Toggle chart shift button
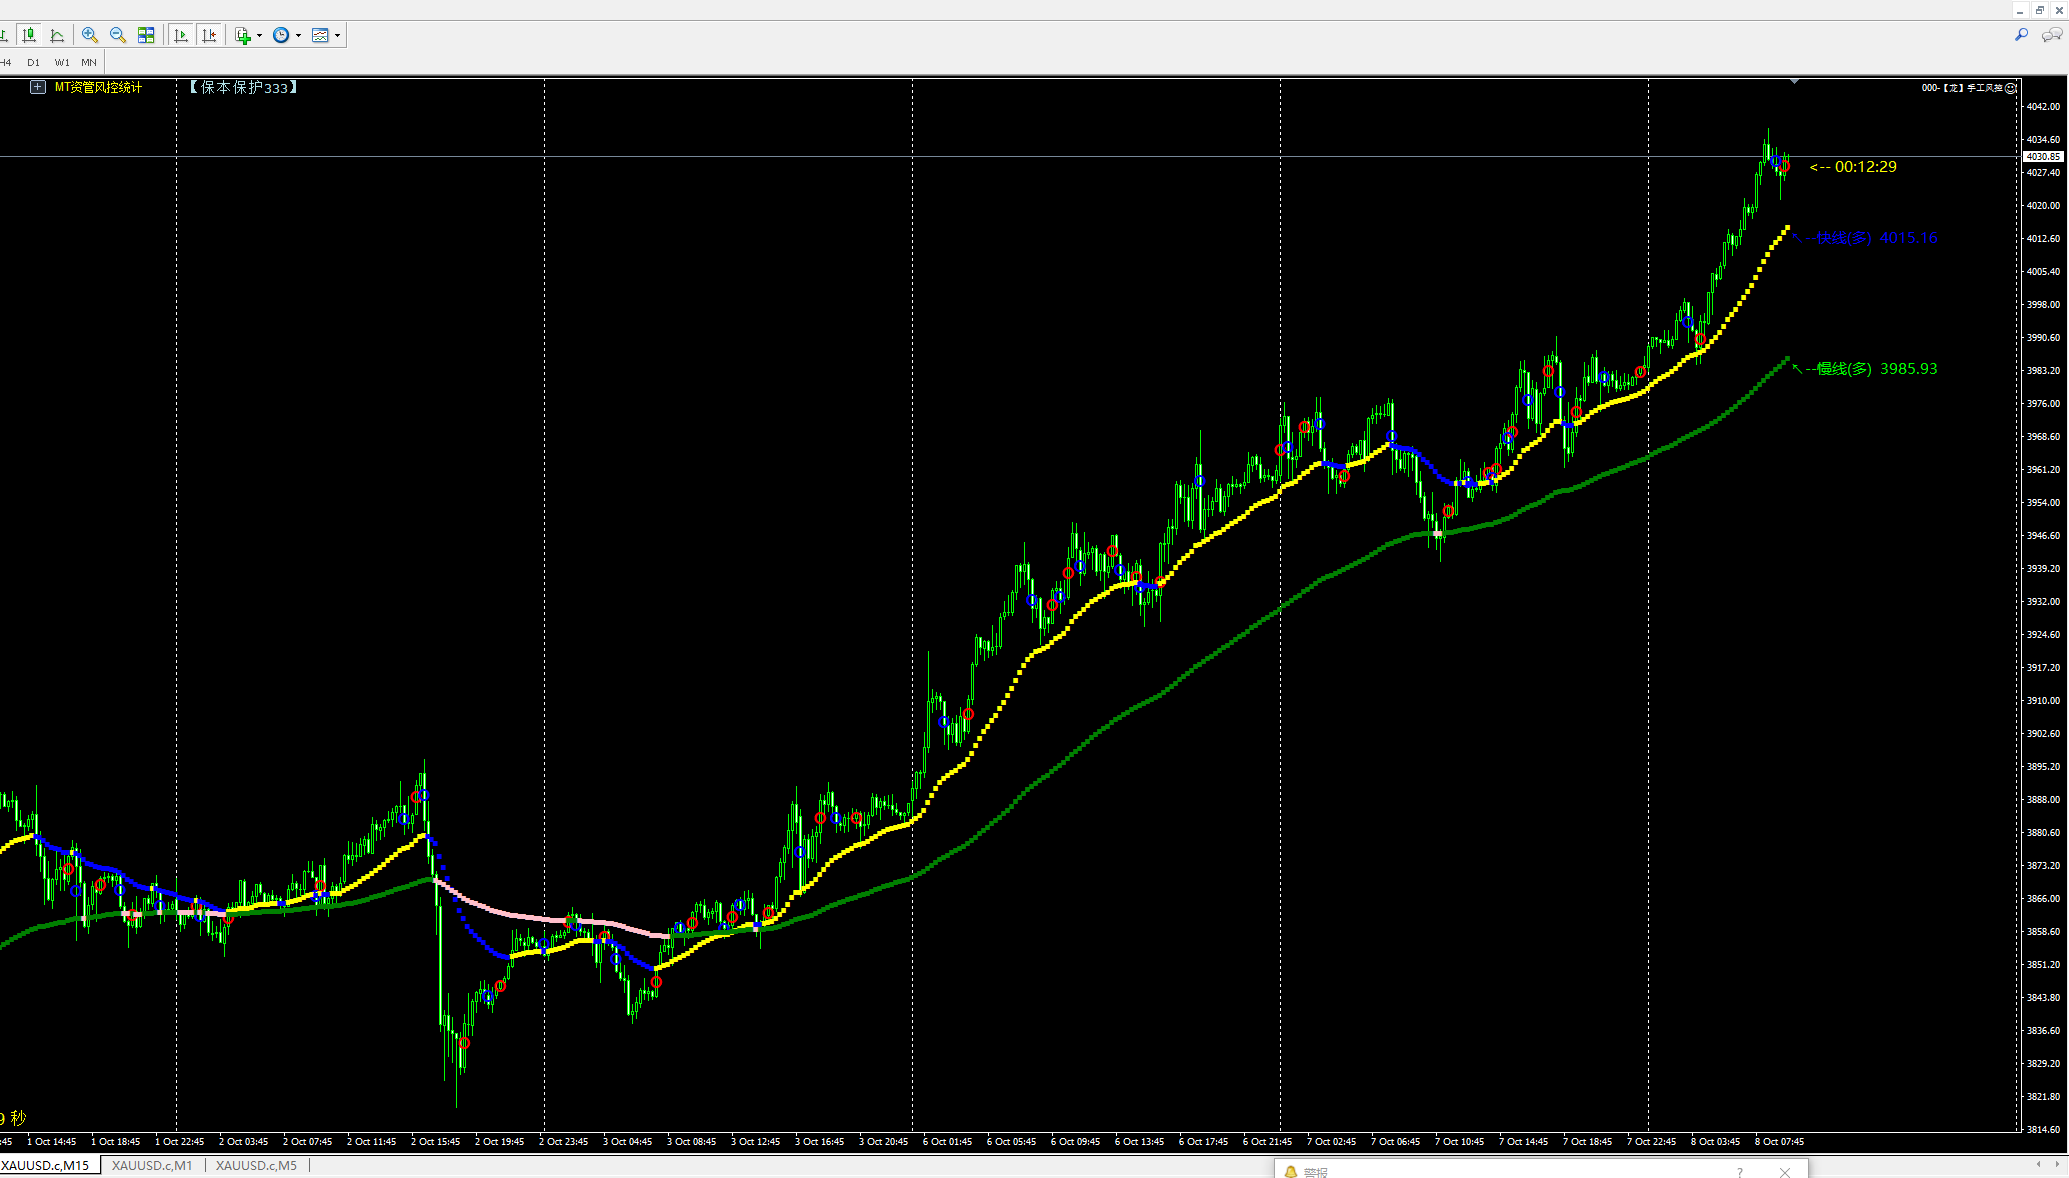The image size is (2069, 1178). pyautogui.click(x=209, y=35)
